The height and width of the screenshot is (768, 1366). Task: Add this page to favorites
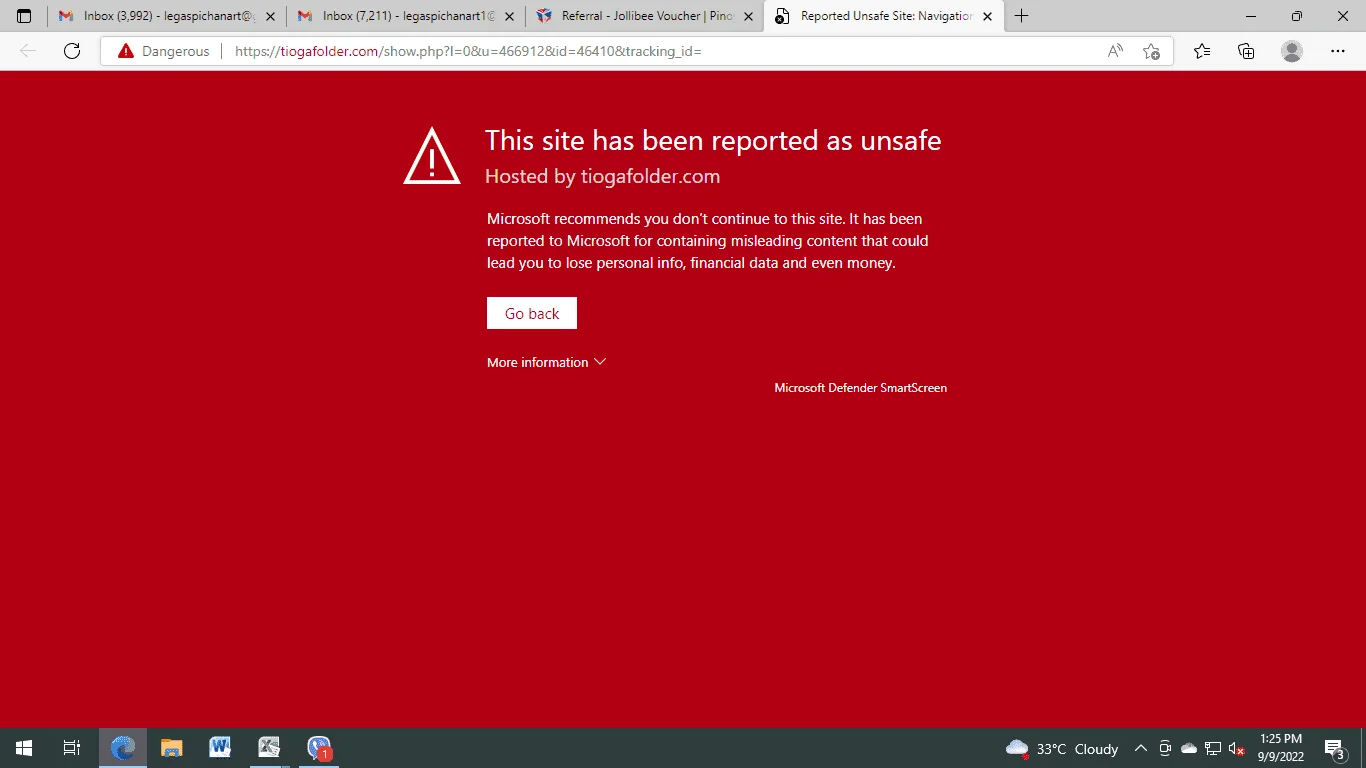1151,51
